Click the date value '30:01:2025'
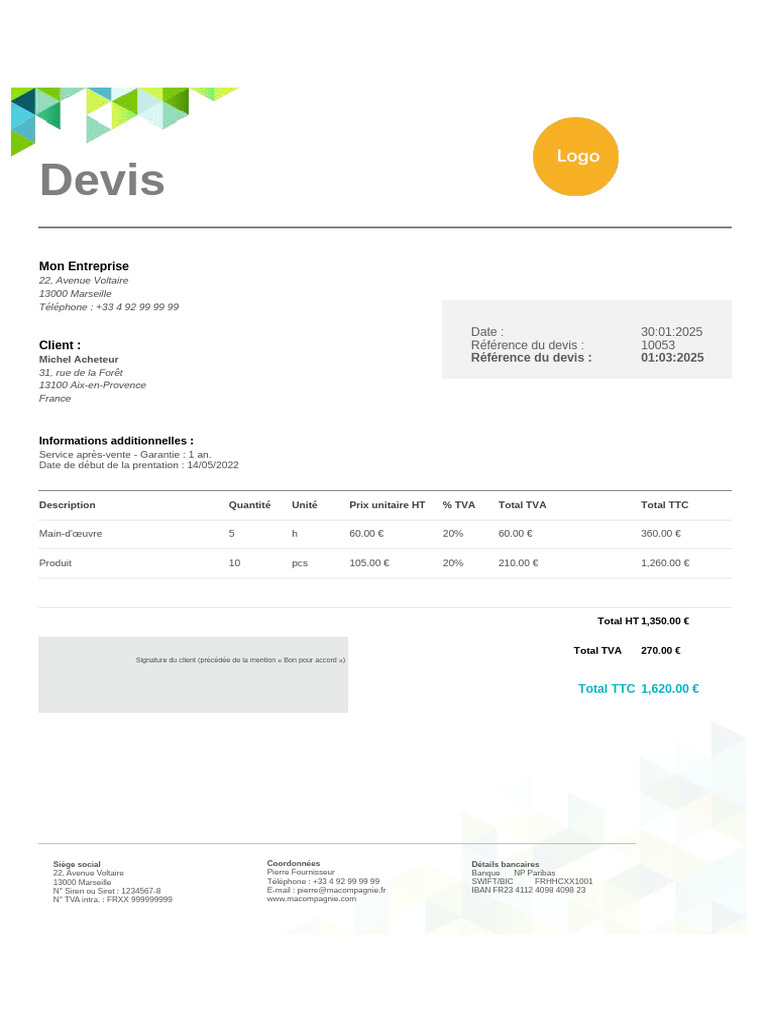This screenshot has width=768, height=1024. coord(671,332)
